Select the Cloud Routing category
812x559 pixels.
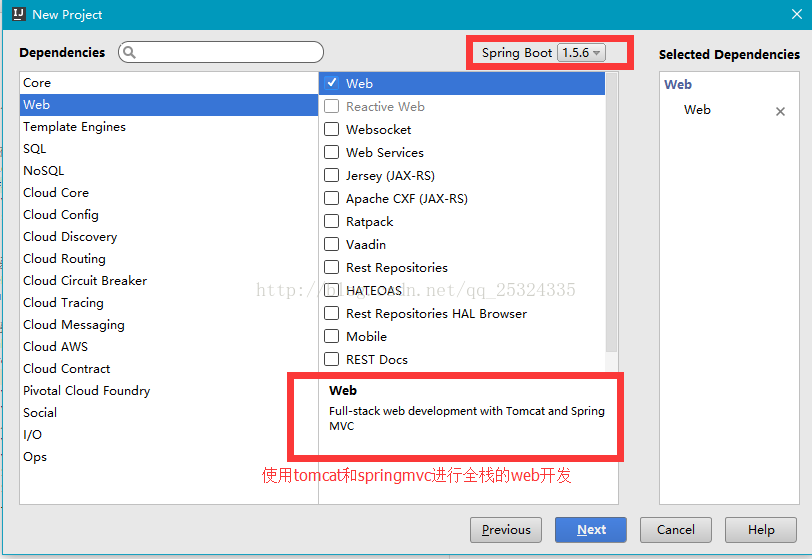[x=169, y=259]
